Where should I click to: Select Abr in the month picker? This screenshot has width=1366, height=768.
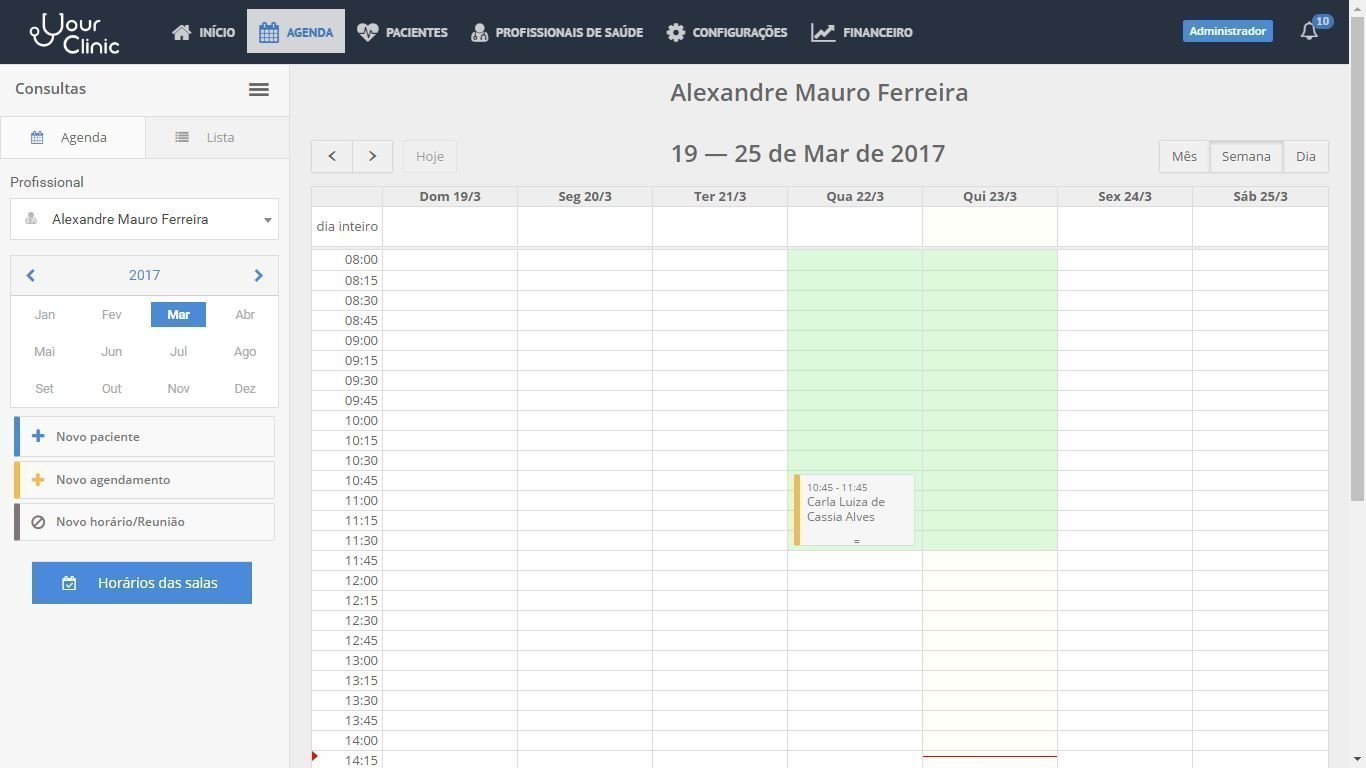tap(245, 314)
